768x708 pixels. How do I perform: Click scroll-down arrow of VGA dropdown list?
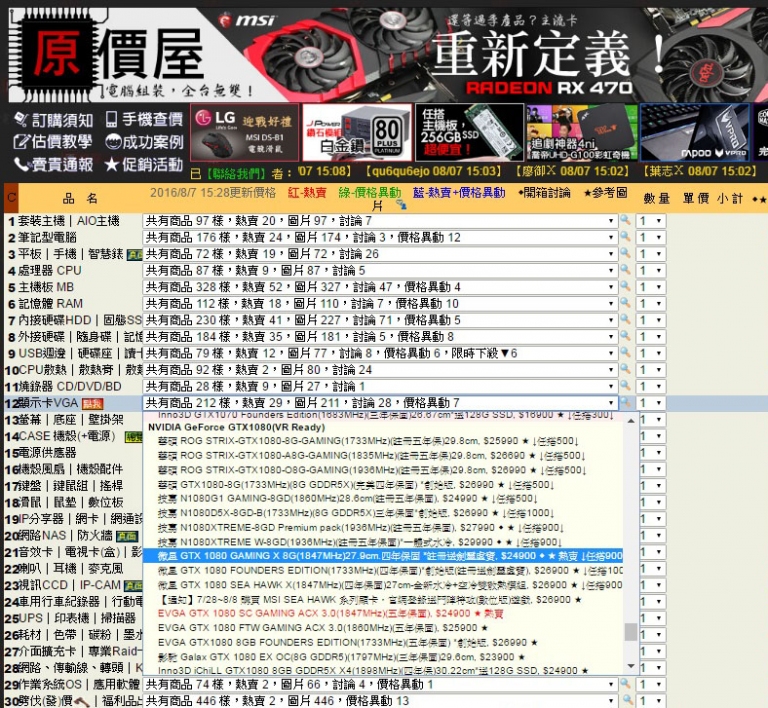[631, 666]
